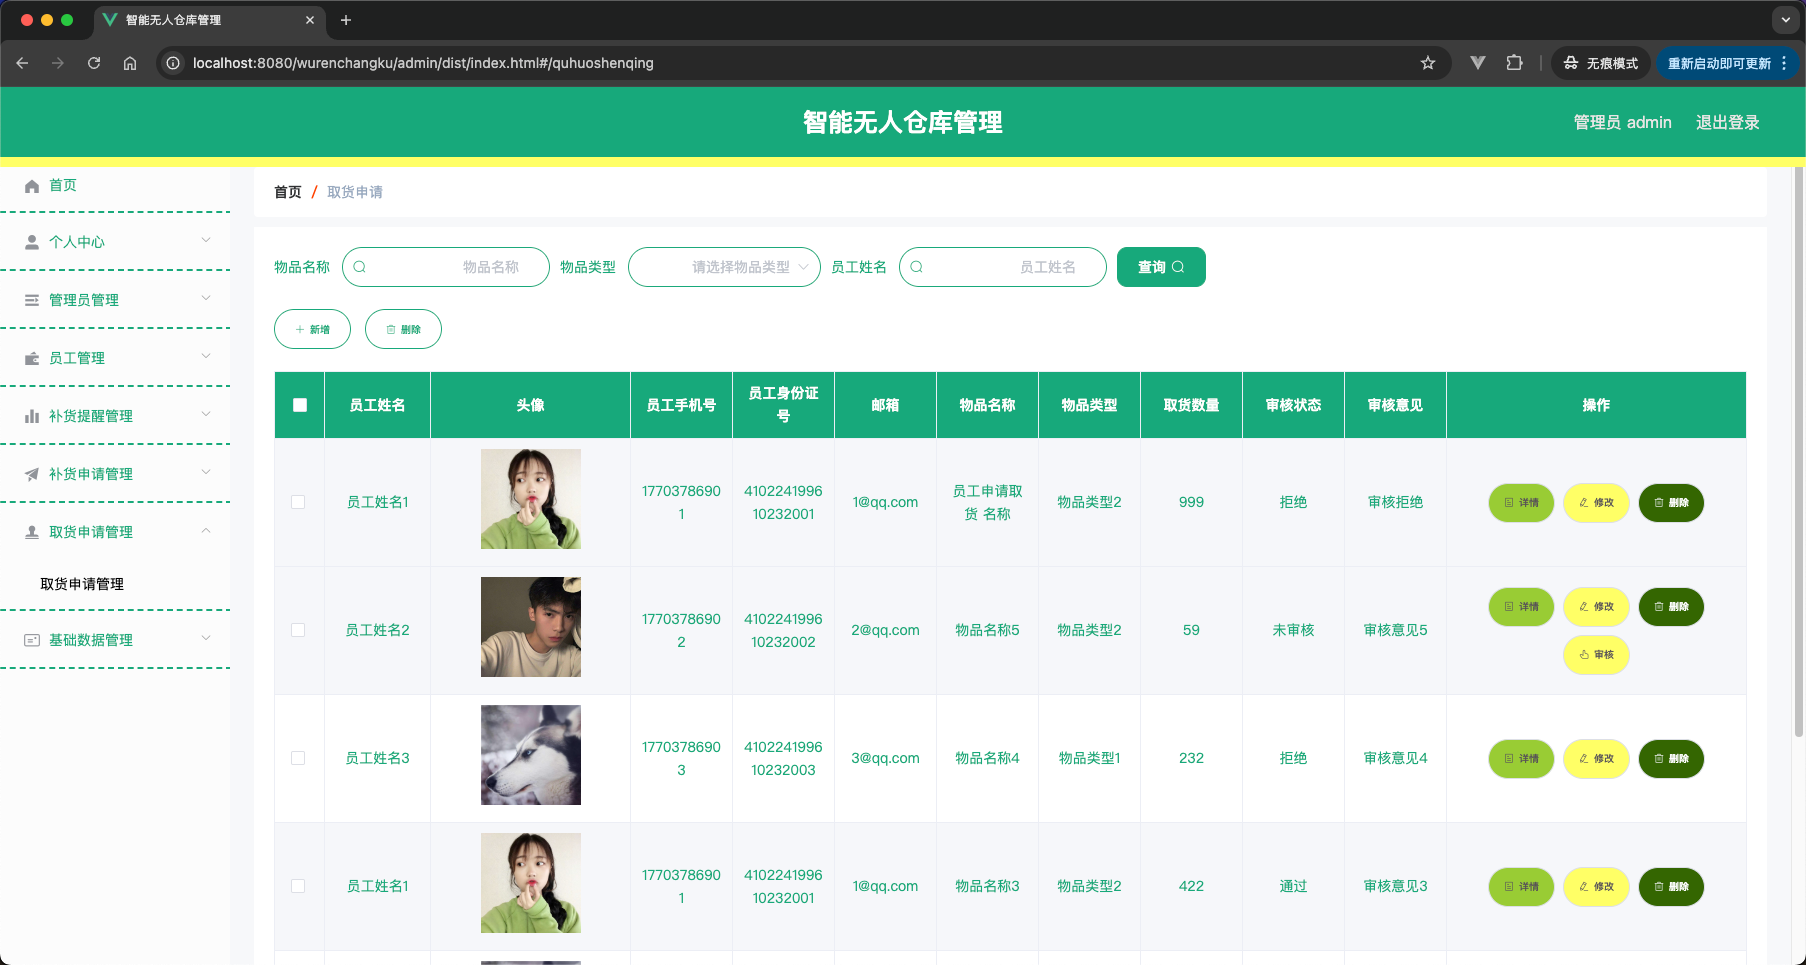This screenshot has height=965, width=1806.
Task: Open the 员工管理 sidebar menu
Action: click(x=115, y=358)
